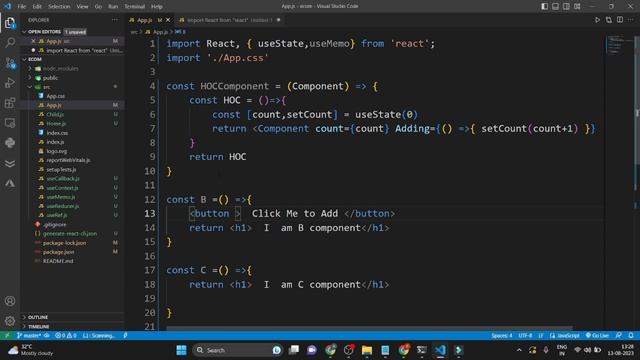Open the Accounts menu icon
Image resolution: width=640 pixels, height=360 pixels.
point(10,301)
